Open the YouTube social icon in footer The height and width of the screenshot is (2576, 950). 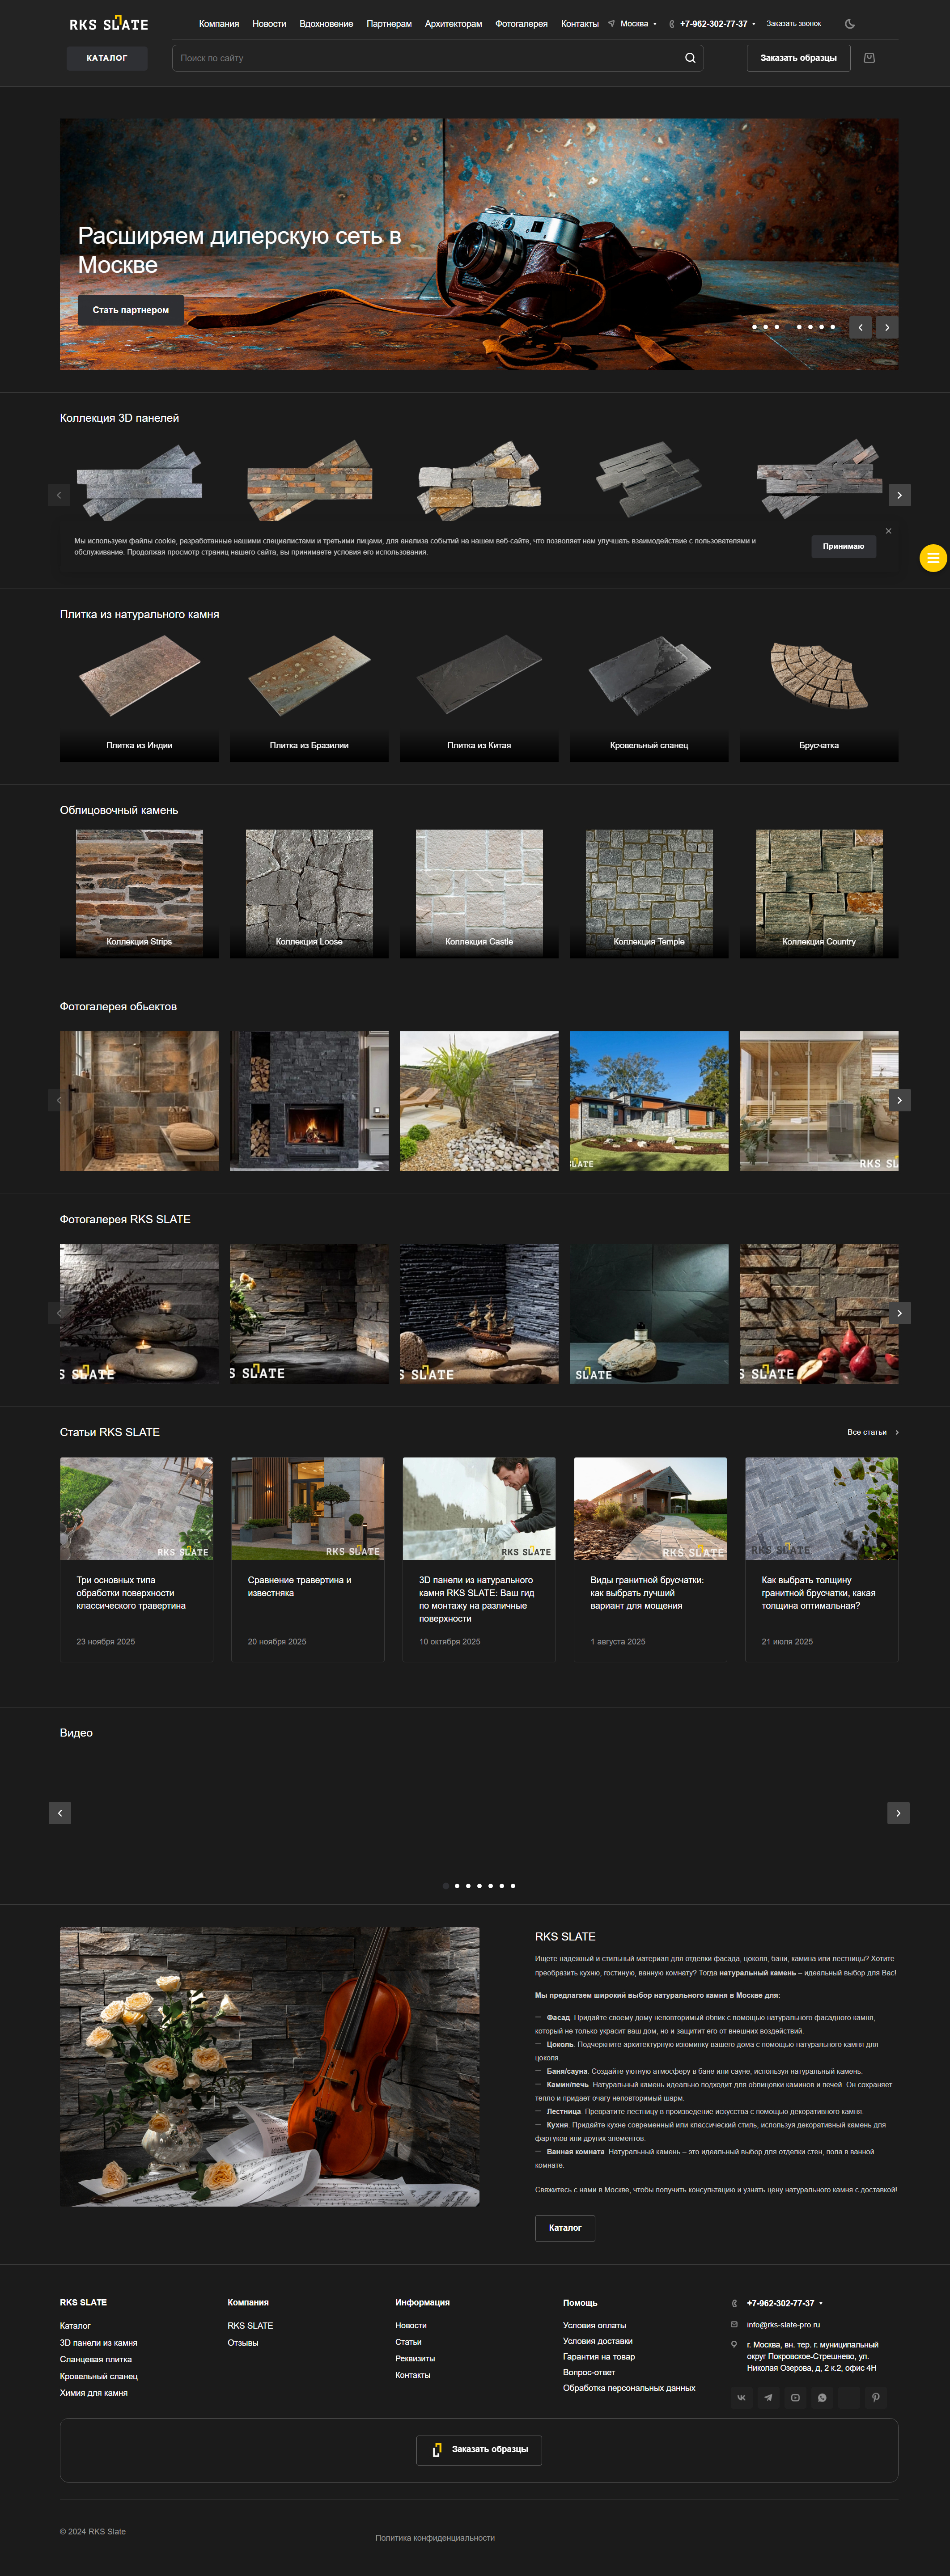coord(795,2397)
